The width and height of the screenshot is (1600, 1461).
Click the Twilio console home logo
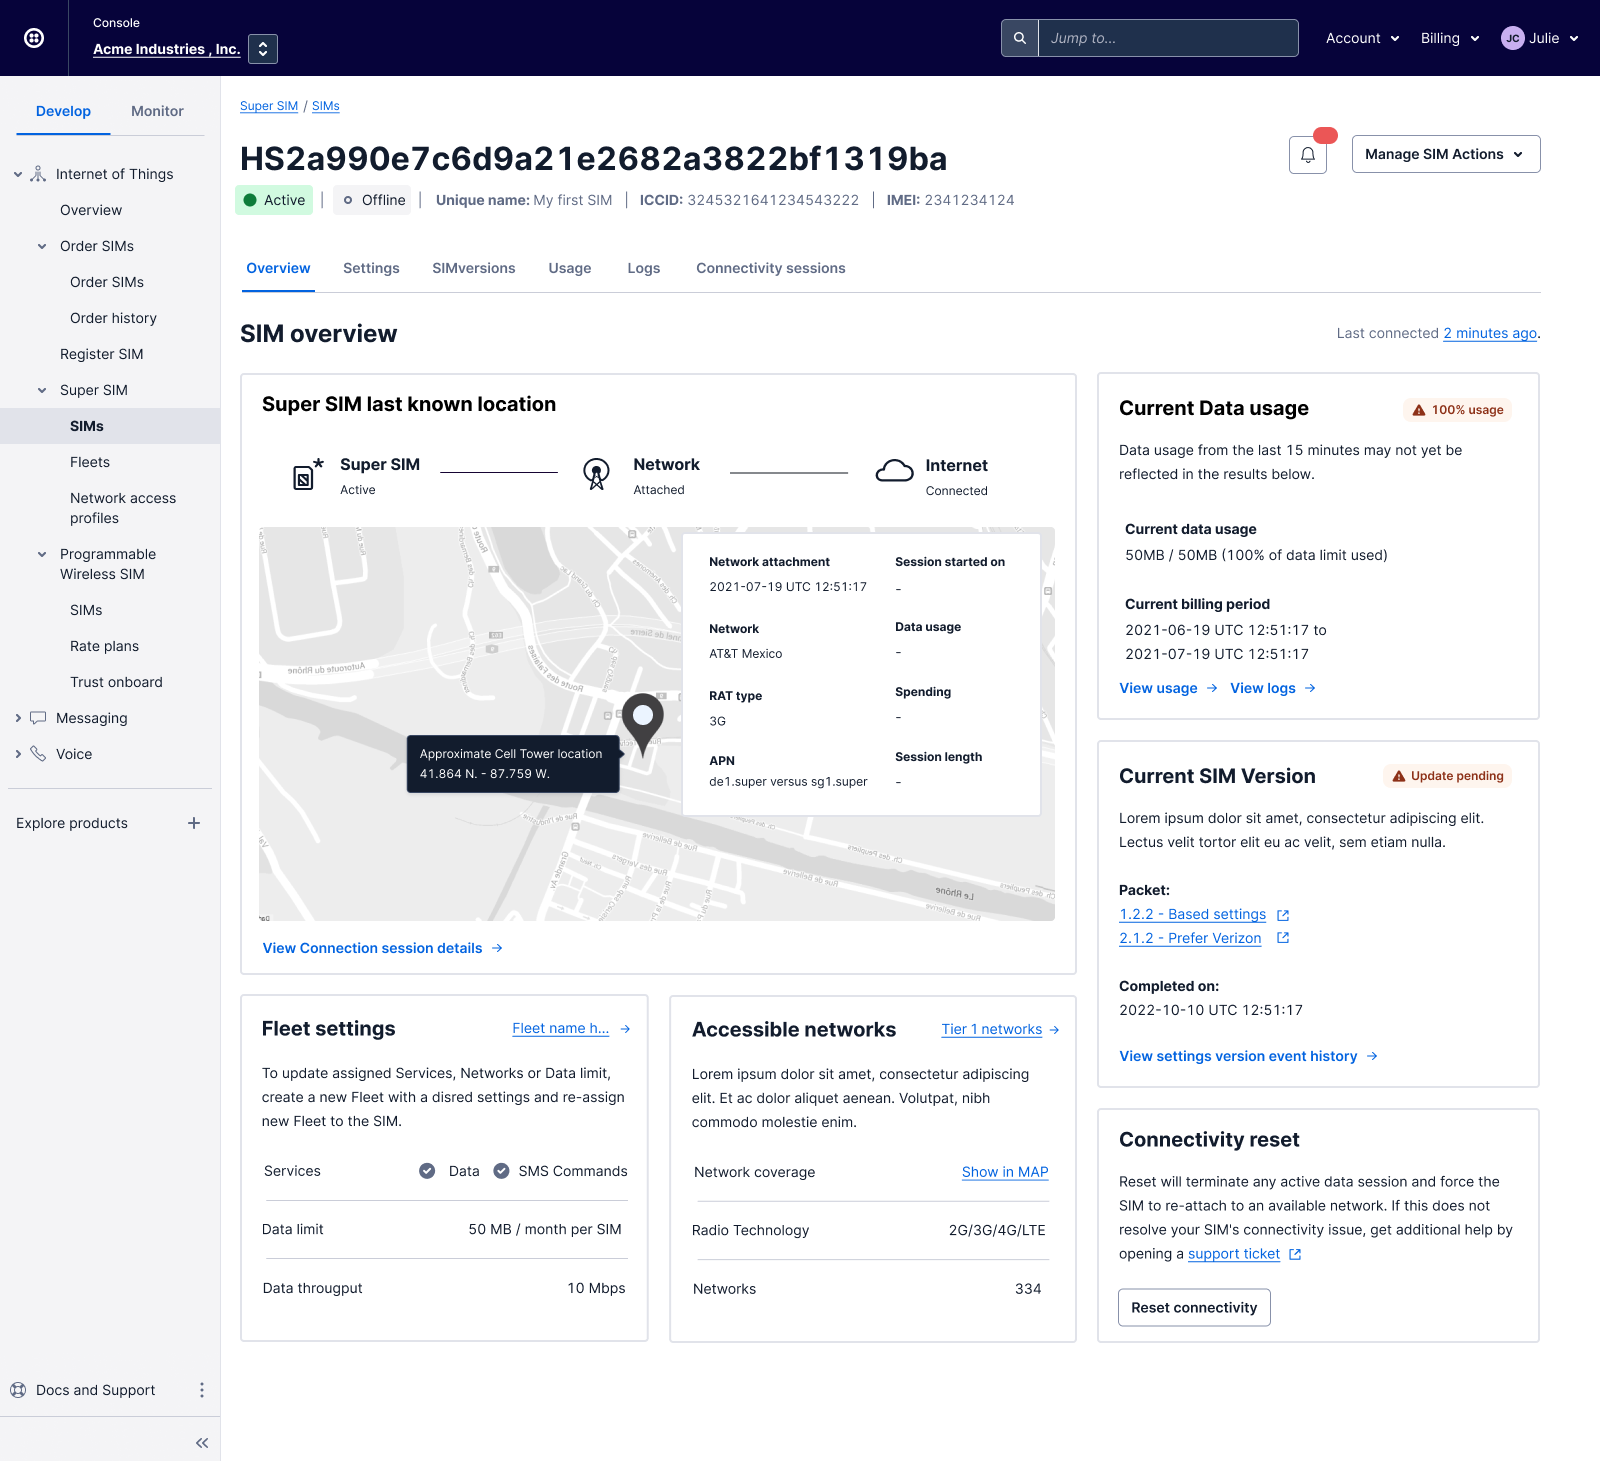click(34, 38)
